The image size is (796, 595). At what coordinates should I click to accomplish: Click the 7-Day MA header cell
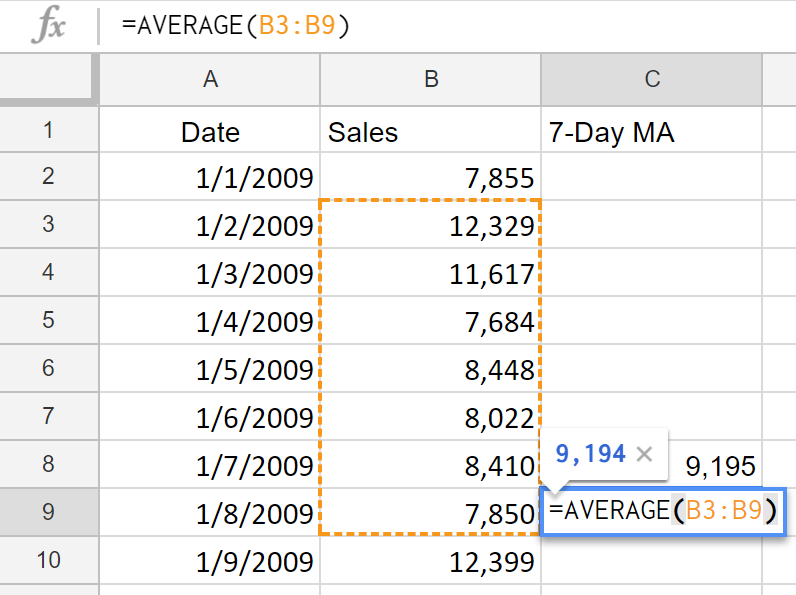pyautogui.click(x=652, y=132)
